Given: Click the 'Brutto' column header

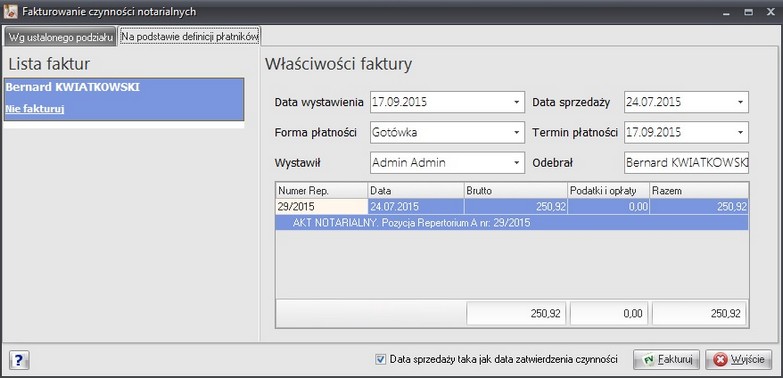Looking at the screenshot, I should tap(516, 191).
